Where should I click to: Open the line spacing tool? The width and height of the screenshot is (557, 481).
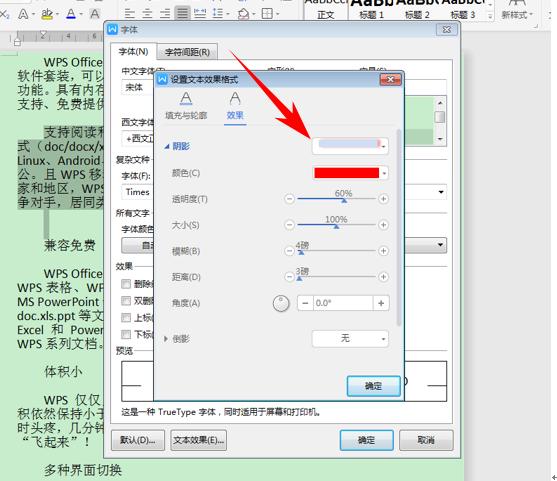pos(217,14)
